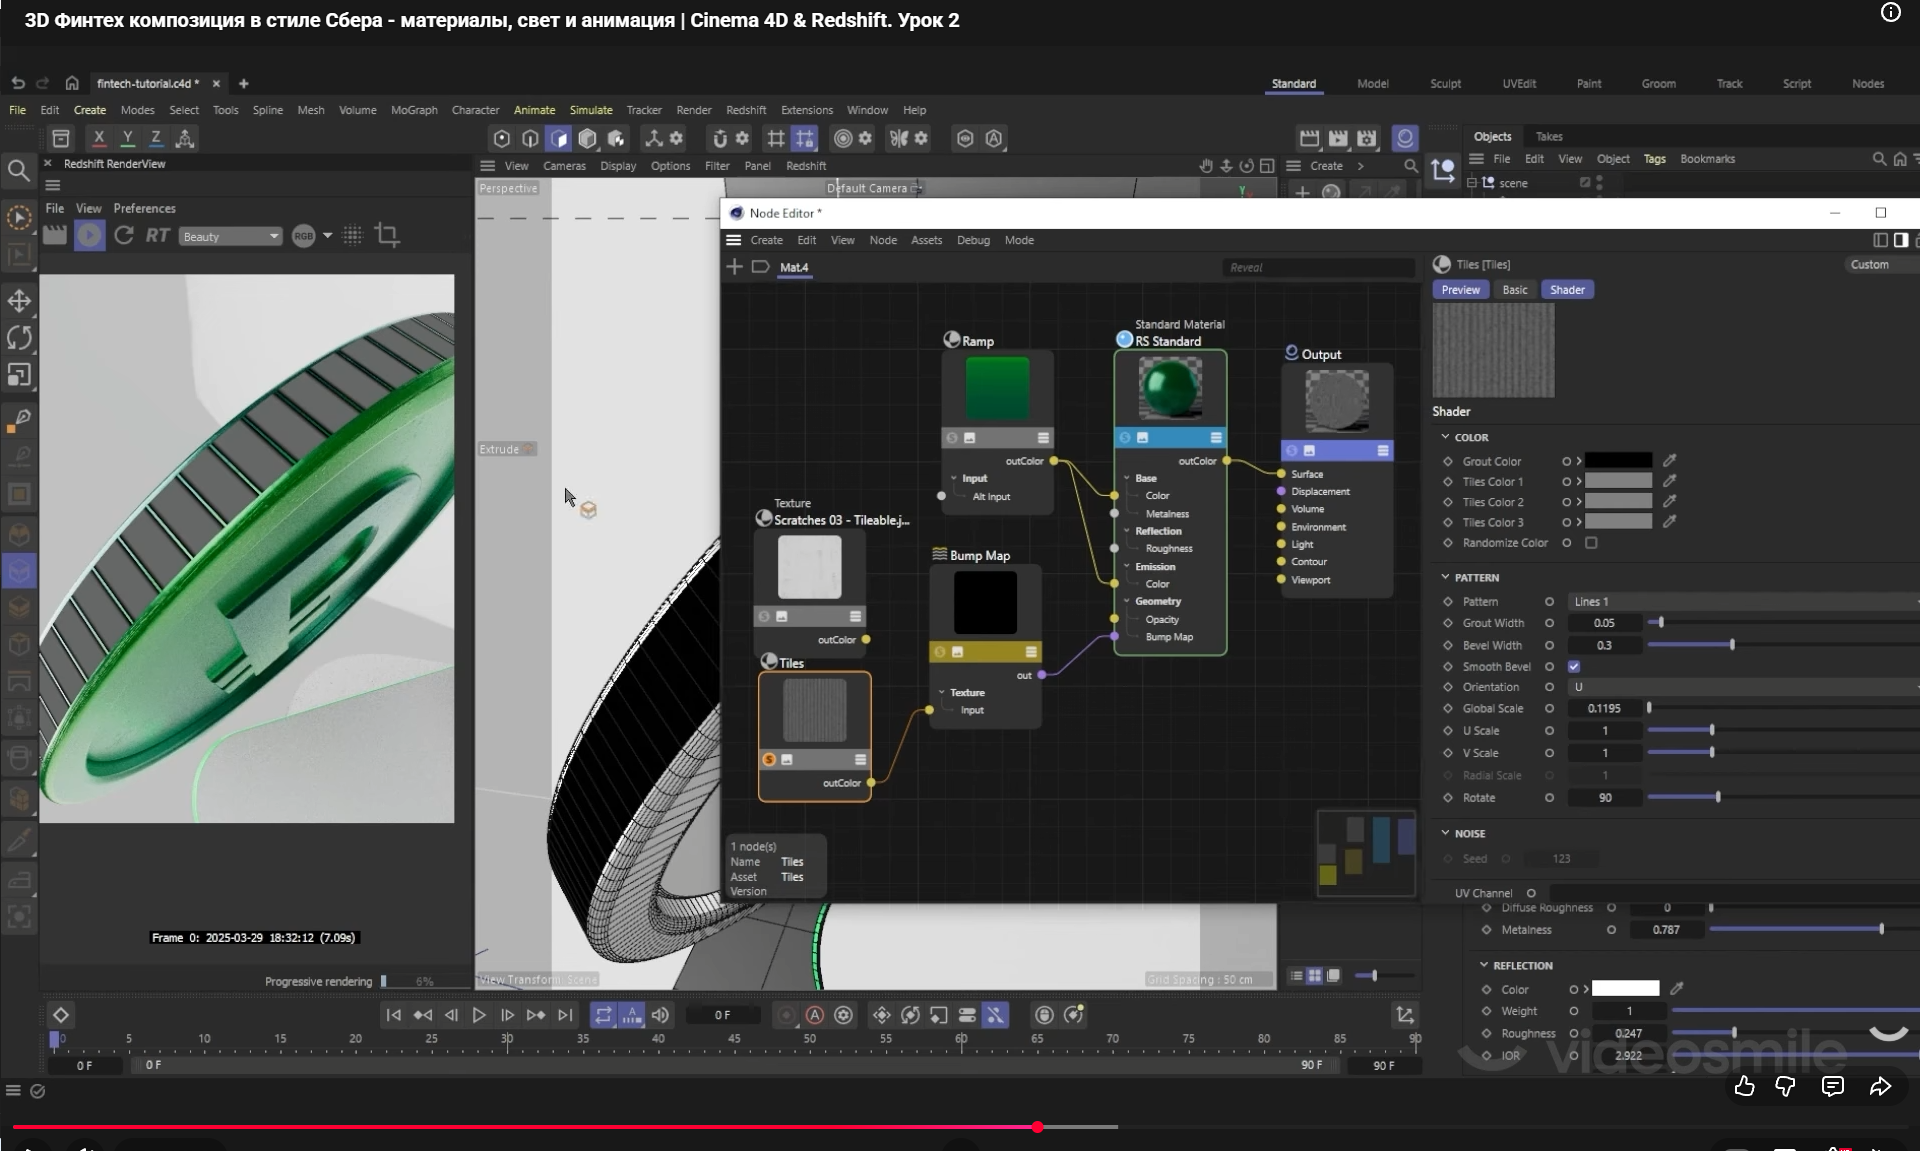This screenshot has width=1920, height=1151.
Task: Click the Global Scale value field
Action: point(1604,708)
